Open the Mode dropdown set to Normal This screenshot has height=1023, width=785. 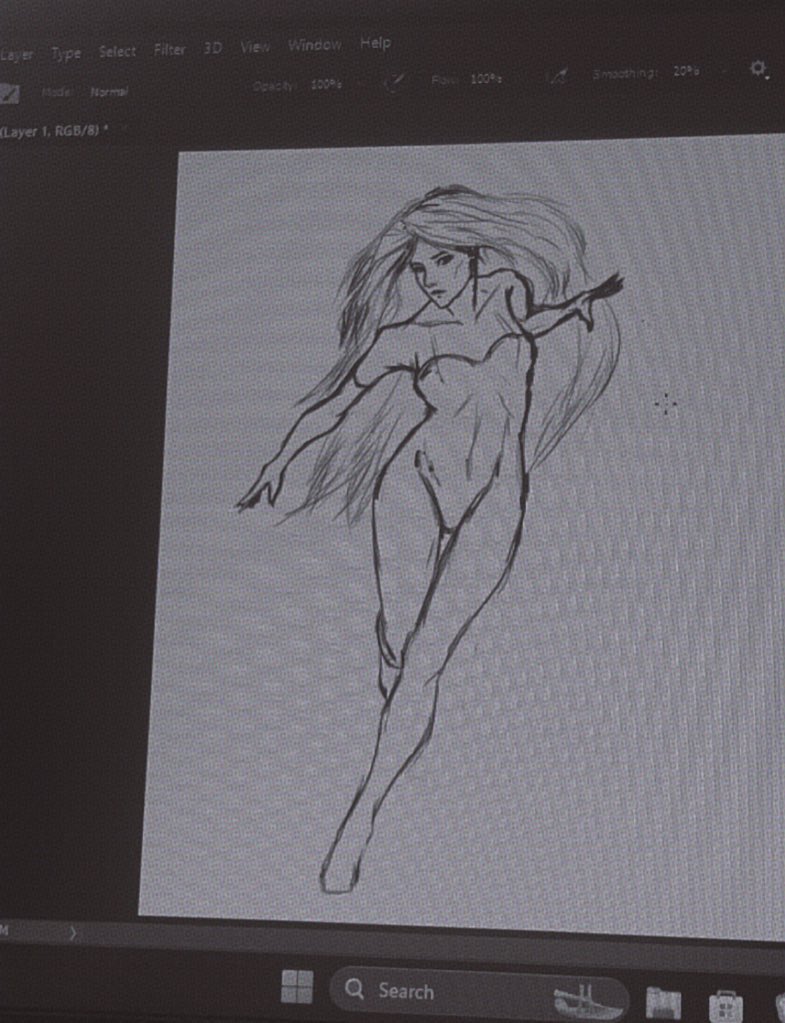point(109,92)
